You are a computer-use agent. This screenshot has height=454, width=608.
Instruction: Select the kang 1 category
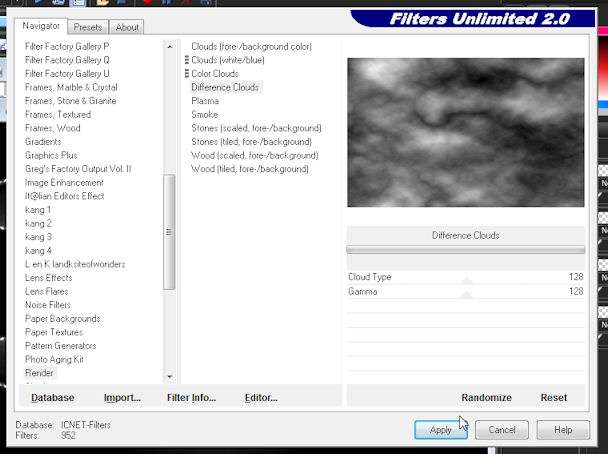coord(38,210)
